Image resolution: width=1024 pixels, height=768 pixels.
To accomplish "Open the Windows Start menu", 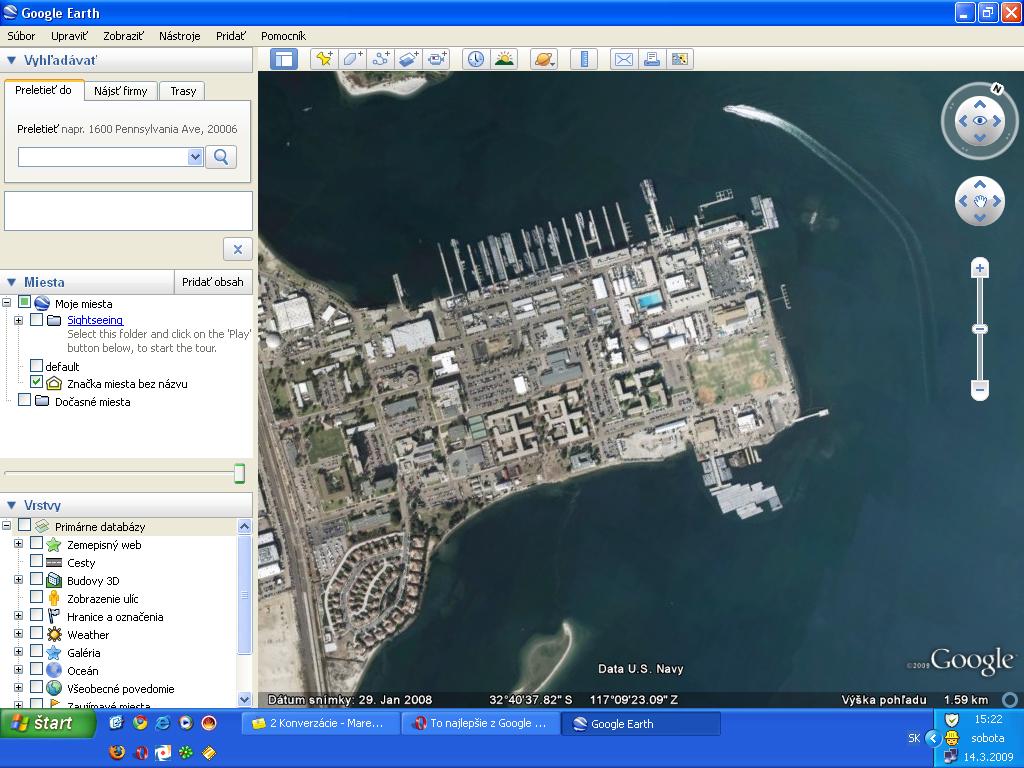I will point(48,723).
